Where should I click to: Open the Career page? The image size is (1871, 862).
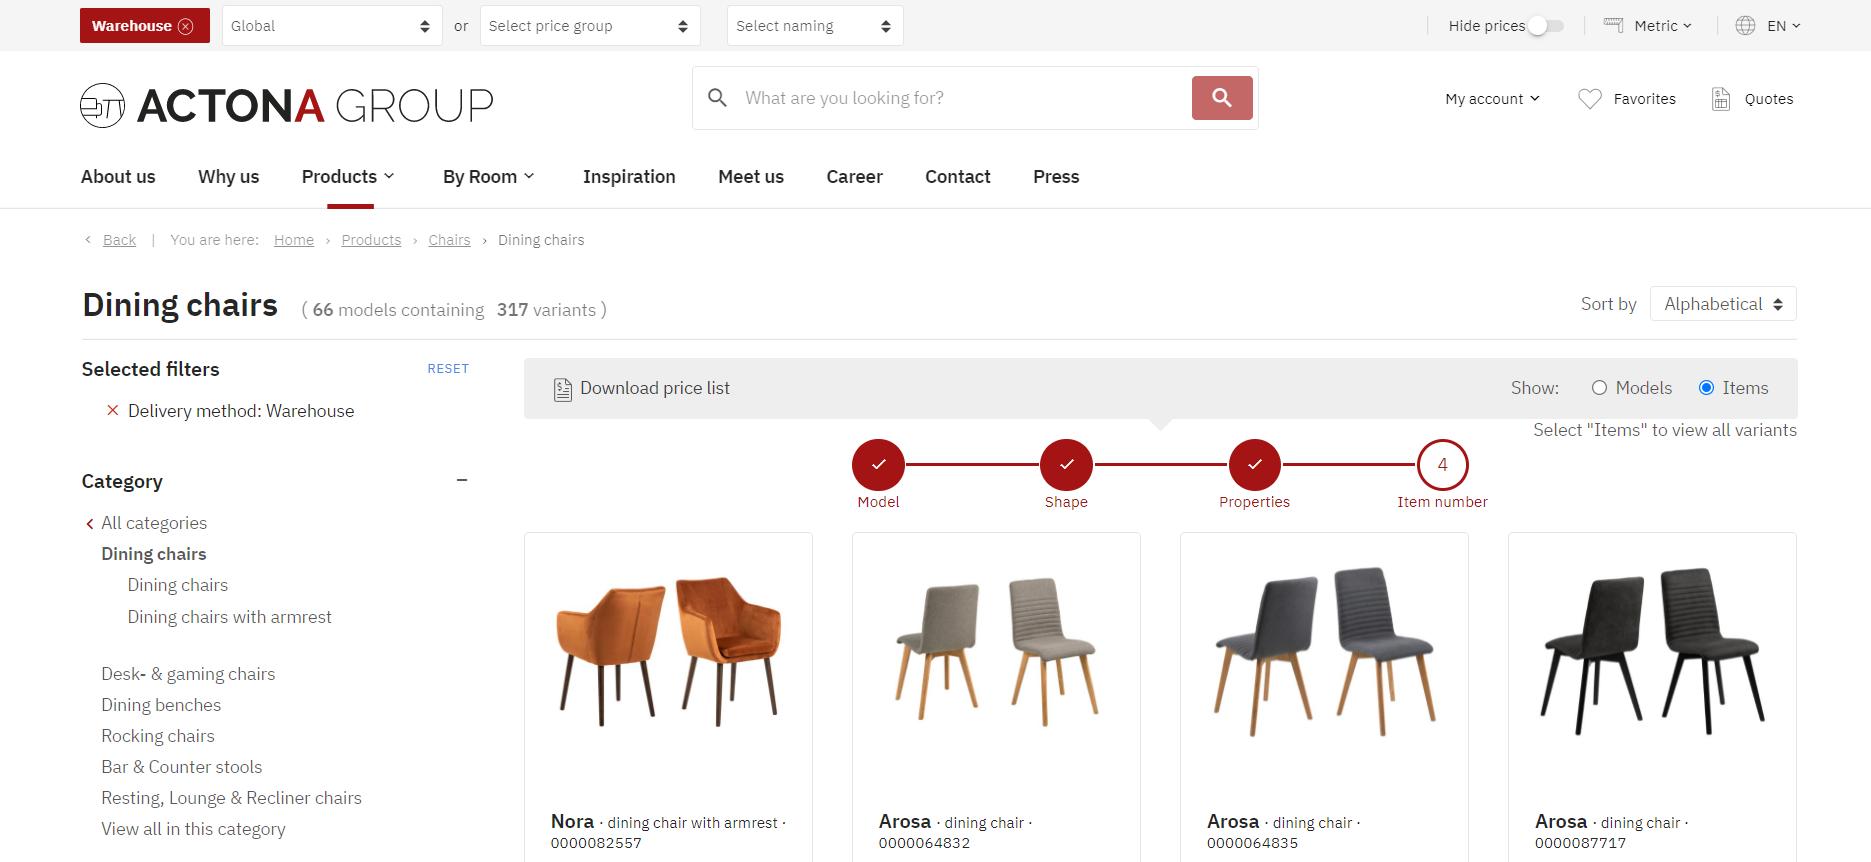pyautogui.click(x=854, y=177)
